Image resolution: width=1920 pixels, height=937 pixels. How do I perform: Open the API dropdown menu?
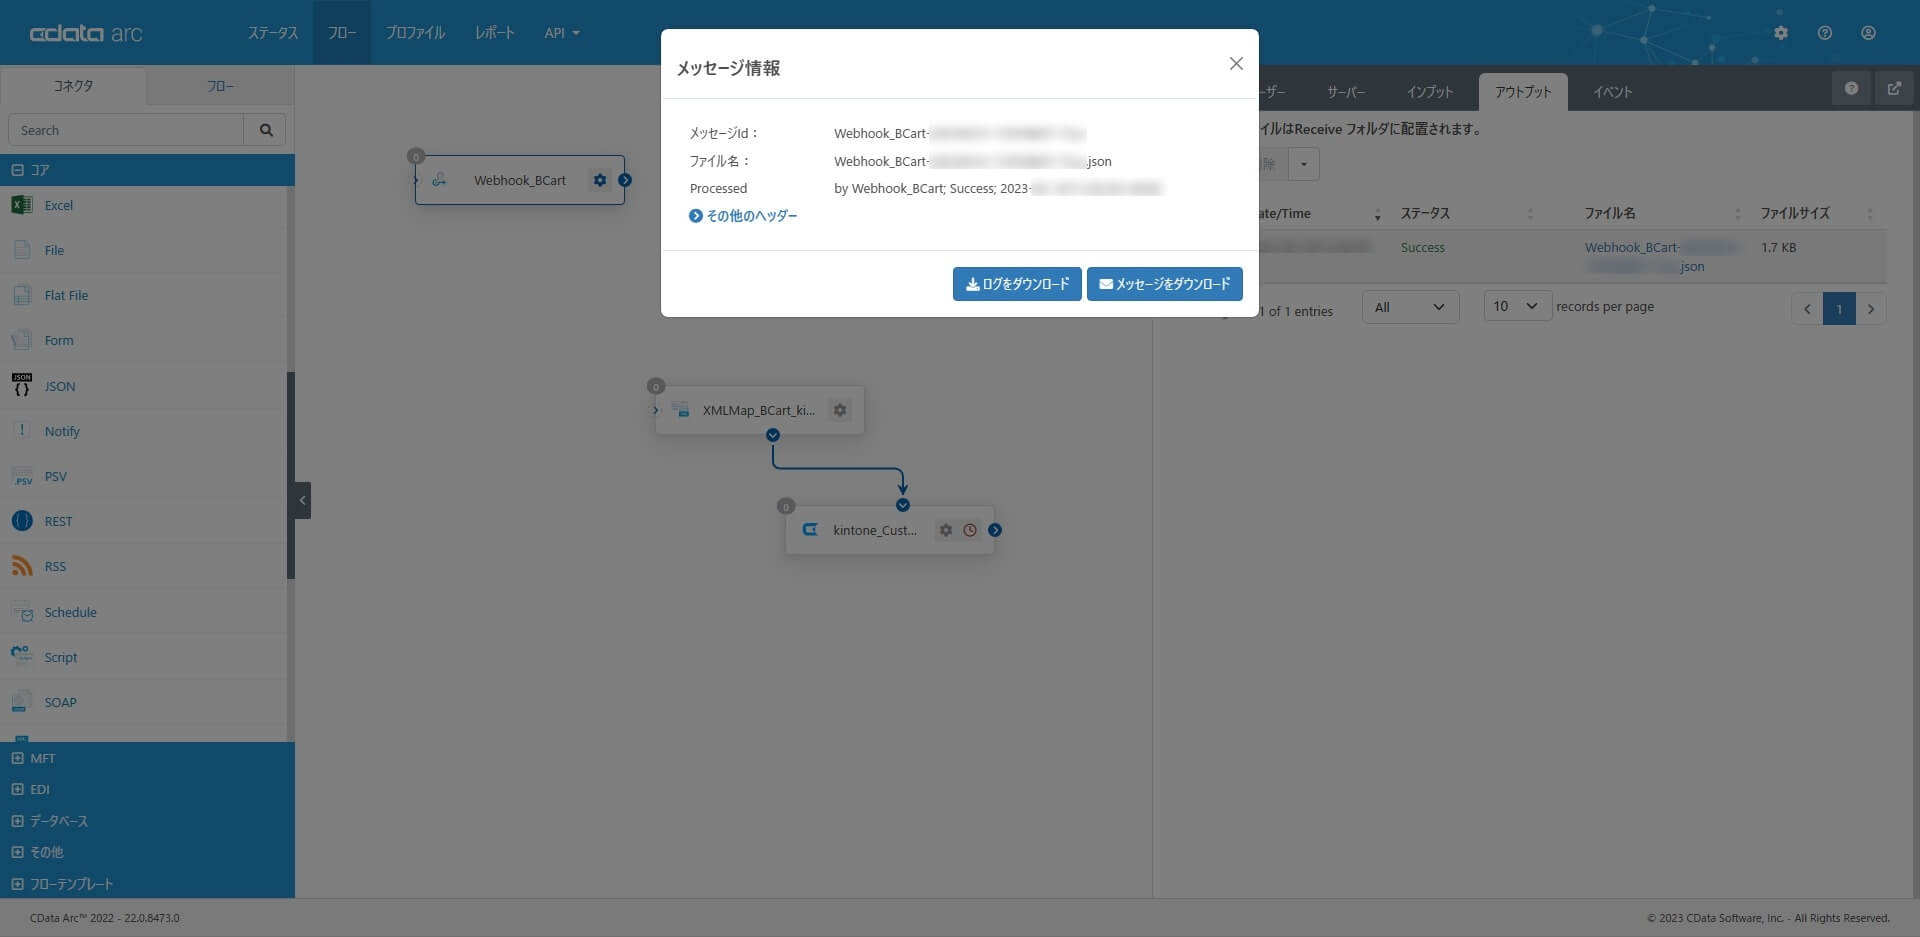coord(562,33)
